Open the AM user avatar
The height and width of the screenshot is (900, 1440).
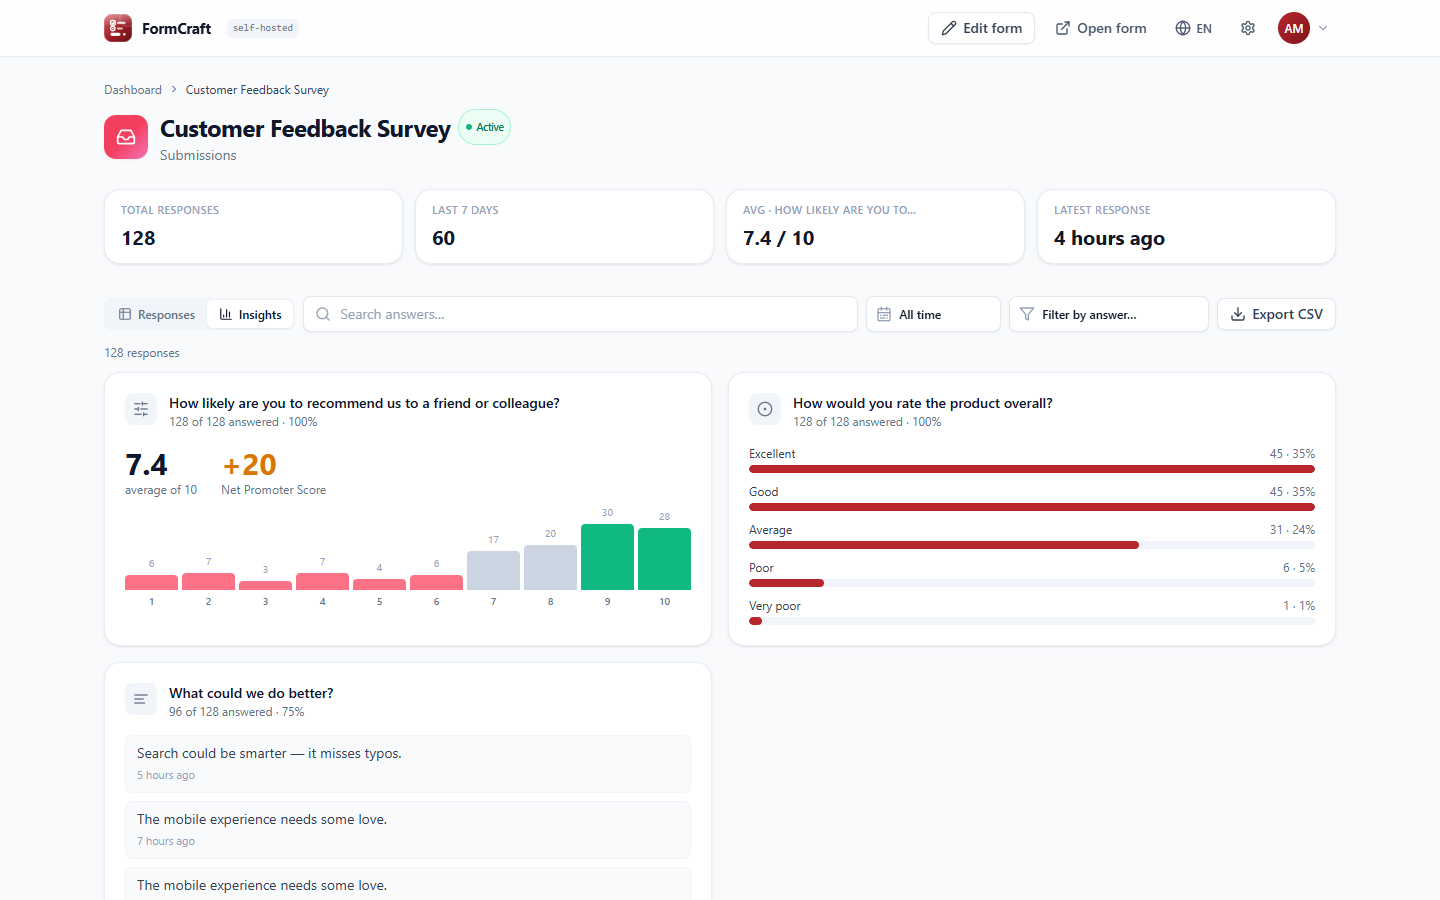(1294, 28)
